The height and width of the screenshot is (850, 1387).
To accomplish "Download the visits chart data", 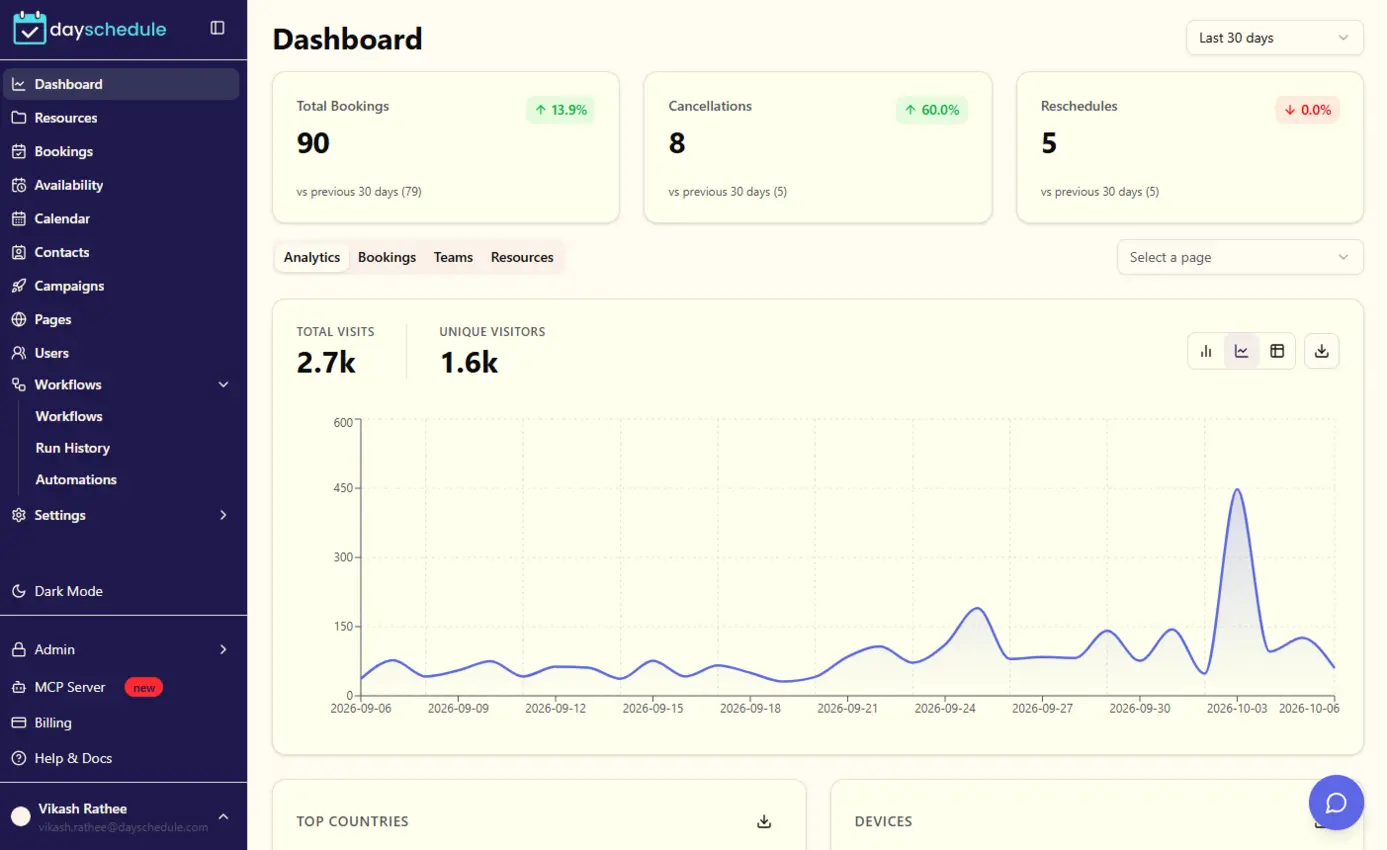I will click(1322, 351).
